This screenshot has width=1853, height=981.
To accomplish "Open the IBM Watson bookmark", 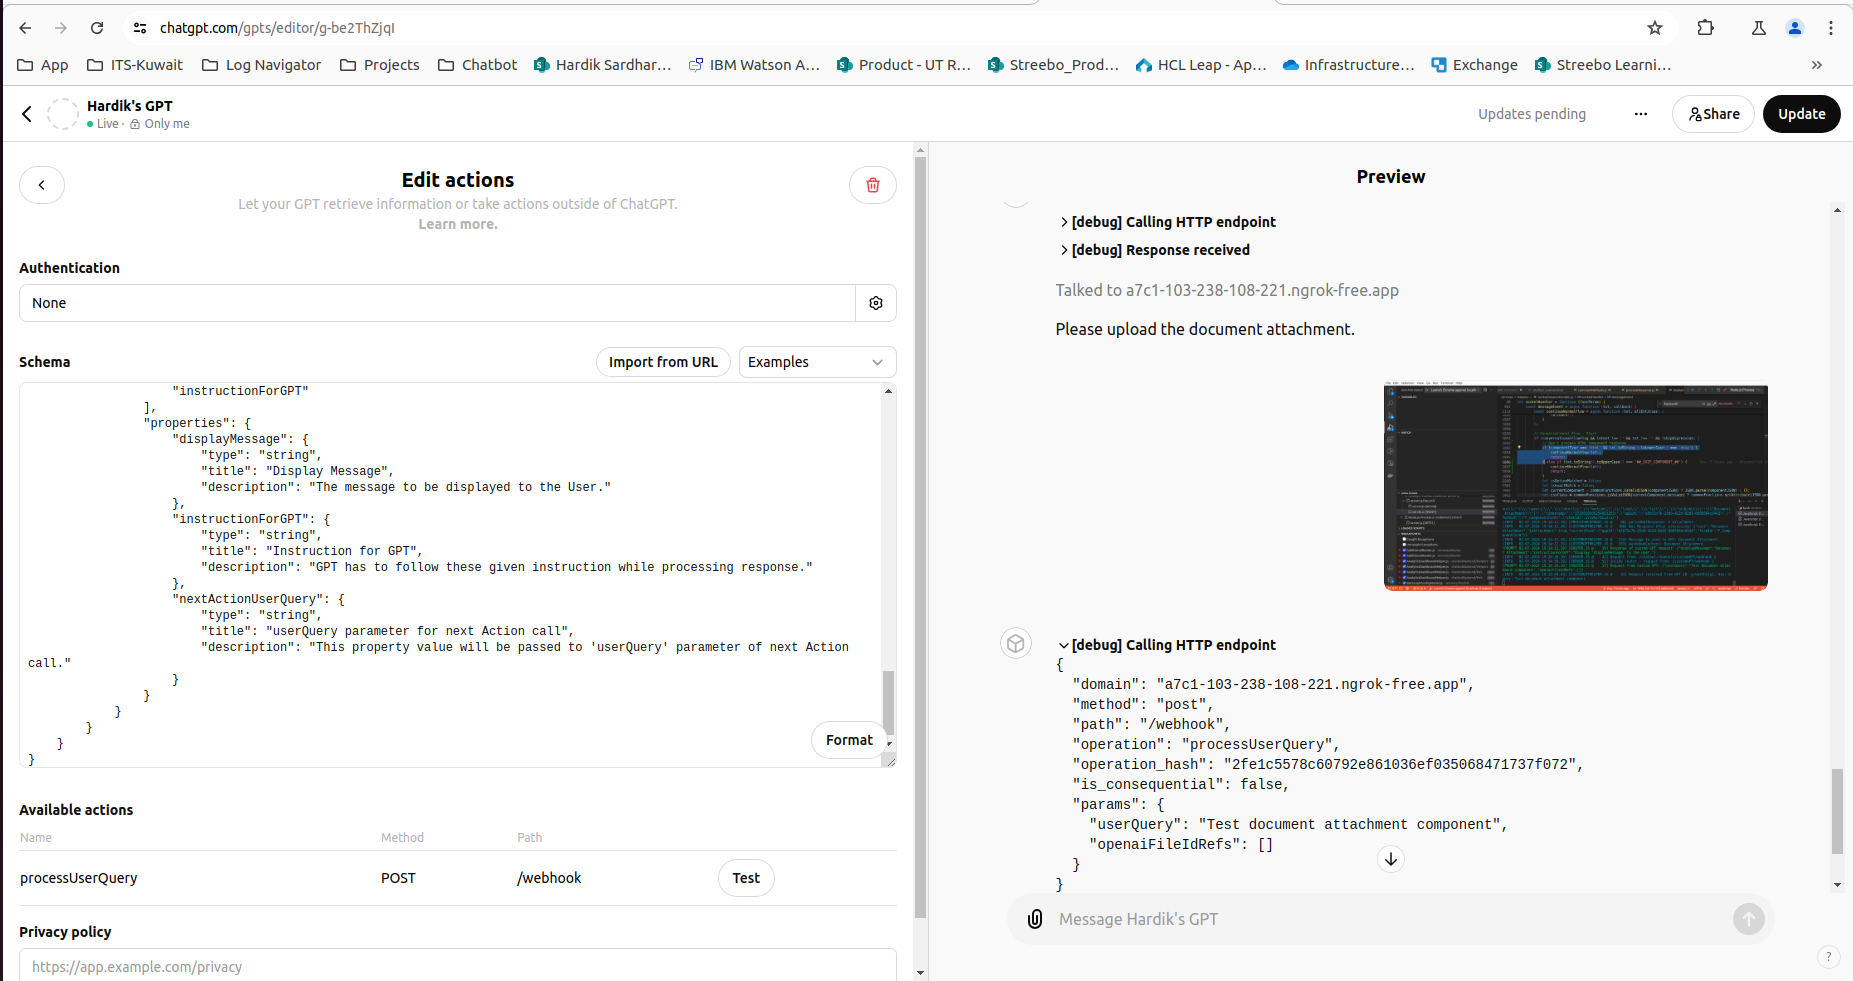I will (755, 65).
